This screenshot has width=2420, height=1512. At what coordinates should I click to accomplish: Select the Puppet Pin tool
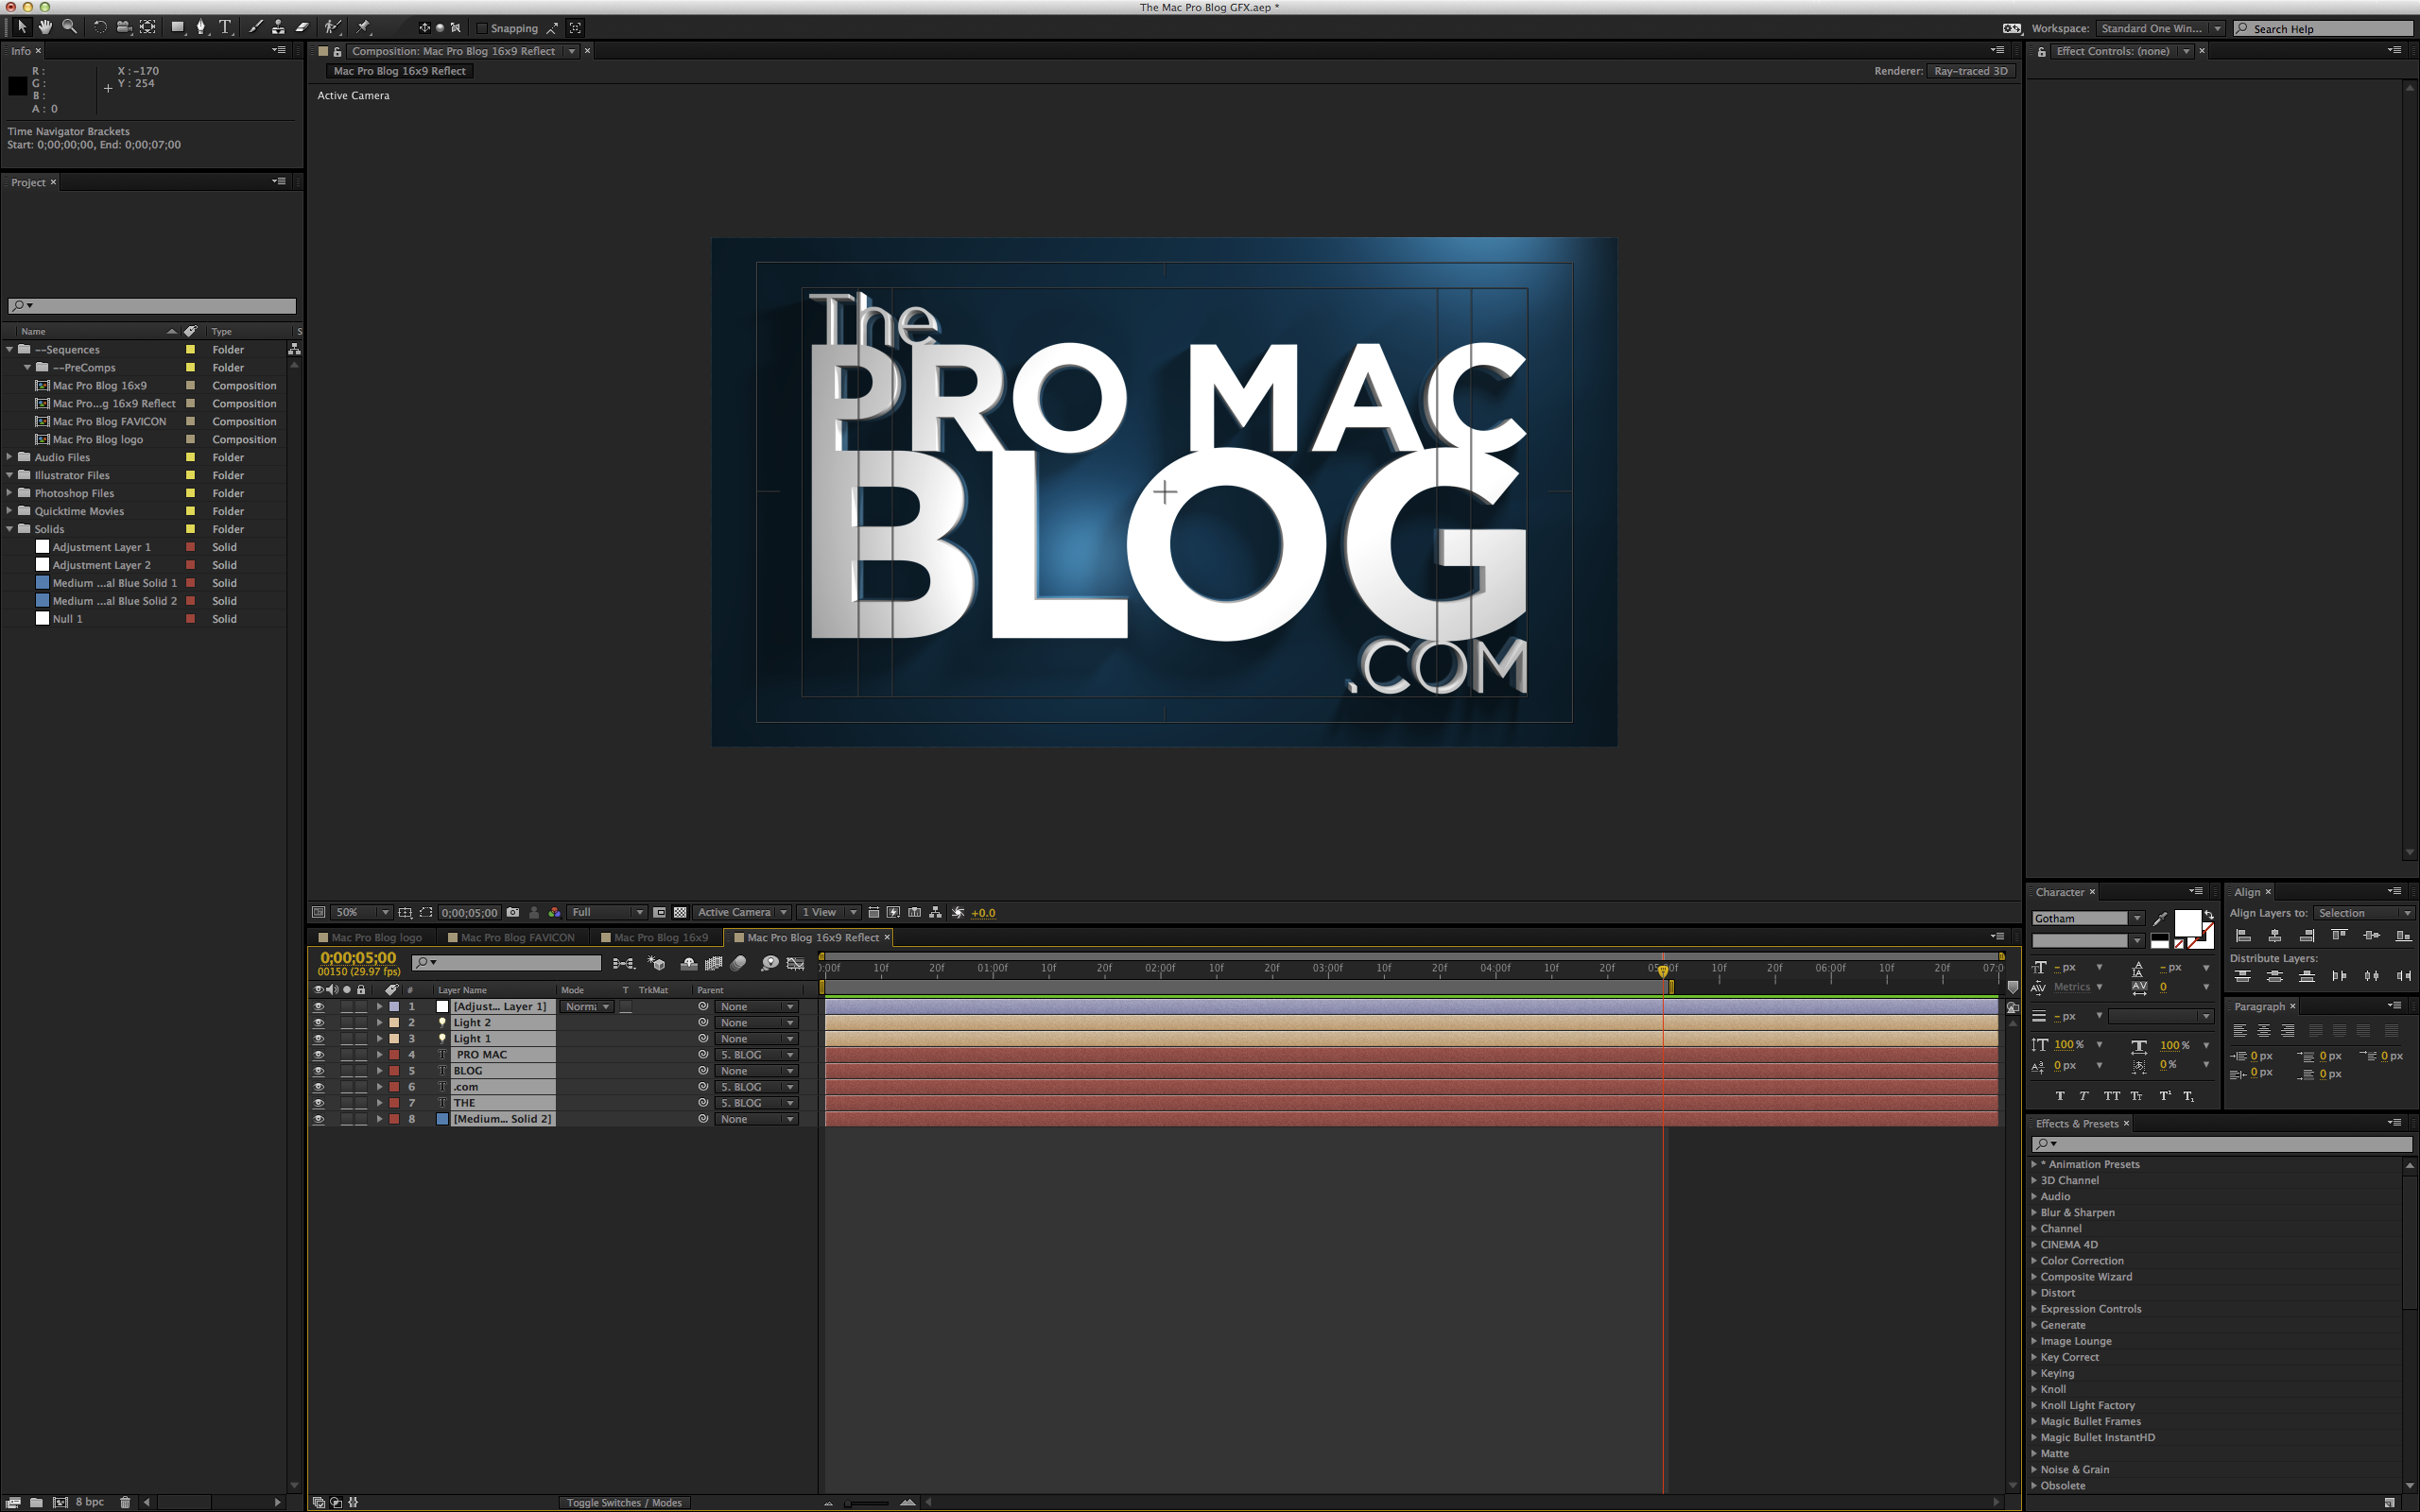(x=363, y=27)
